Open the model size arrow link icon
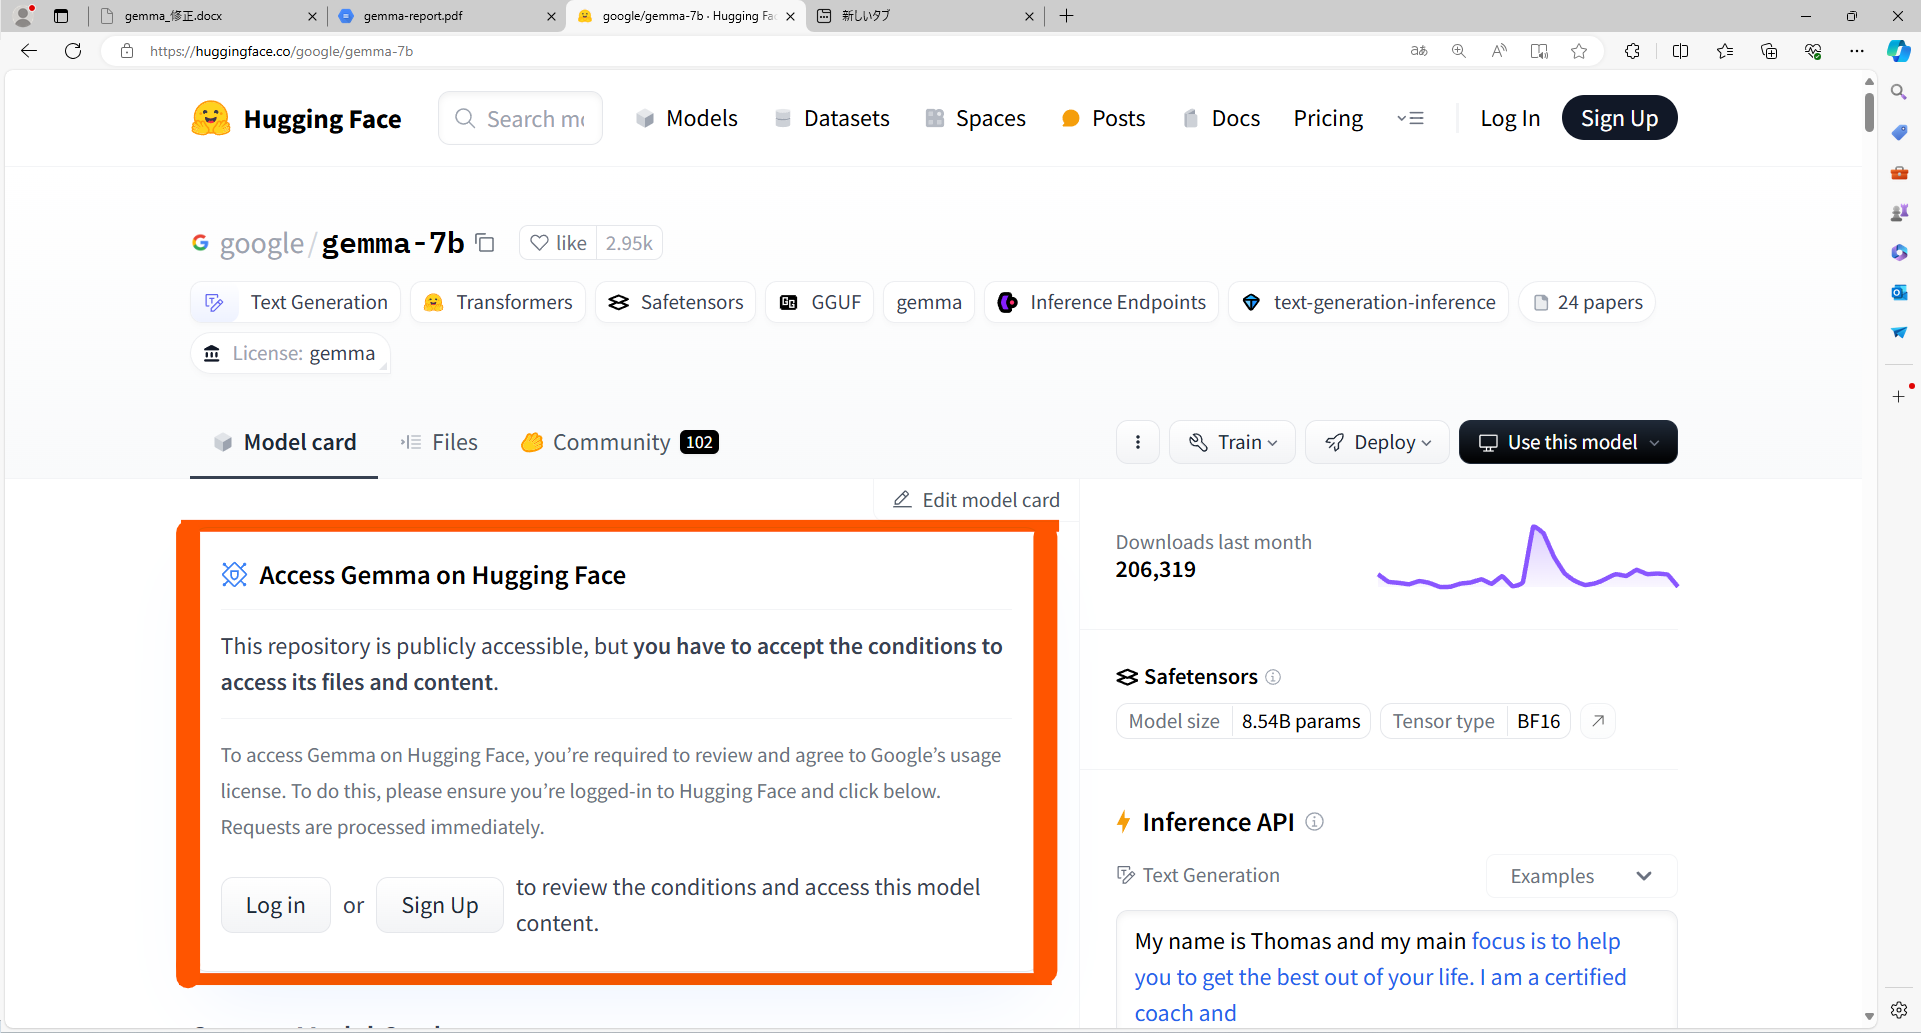 [1598, 721]
